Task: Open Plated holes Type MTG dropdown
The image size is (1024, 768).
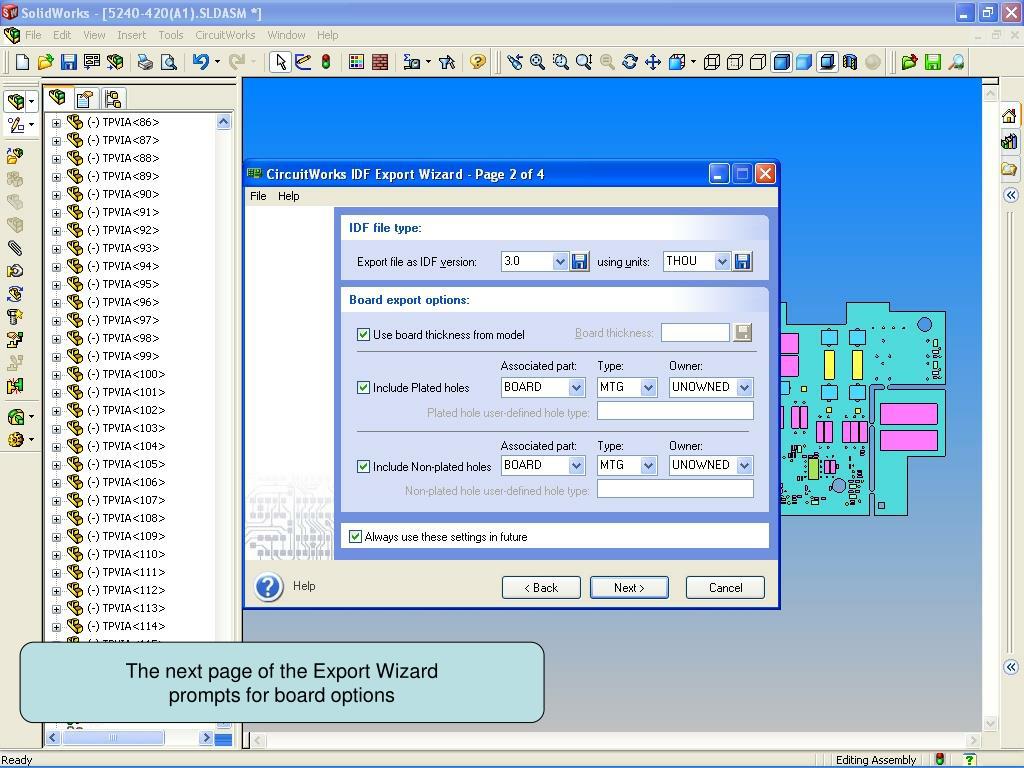Action: point(648,388)
